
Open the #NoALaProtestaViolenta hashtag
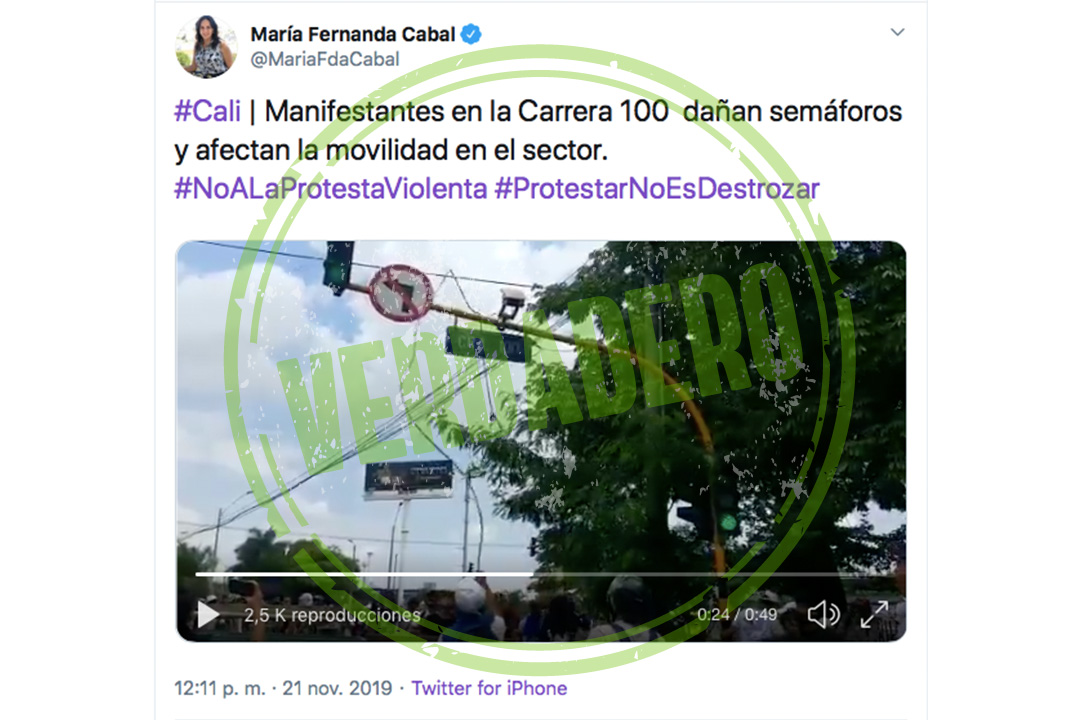tap(331, 189)
